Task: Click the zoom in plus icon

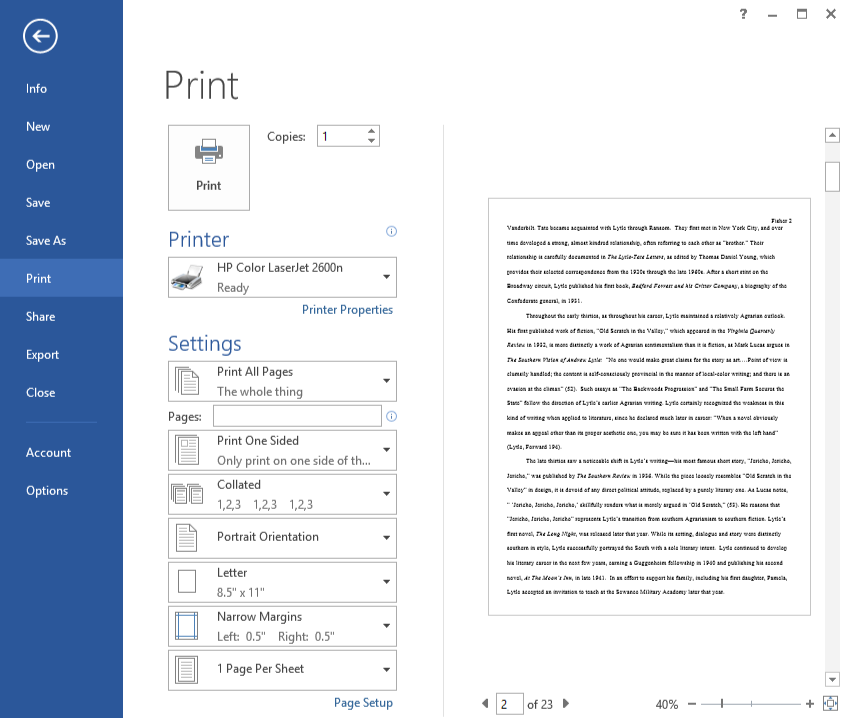Action: click(x=809, y=704)
